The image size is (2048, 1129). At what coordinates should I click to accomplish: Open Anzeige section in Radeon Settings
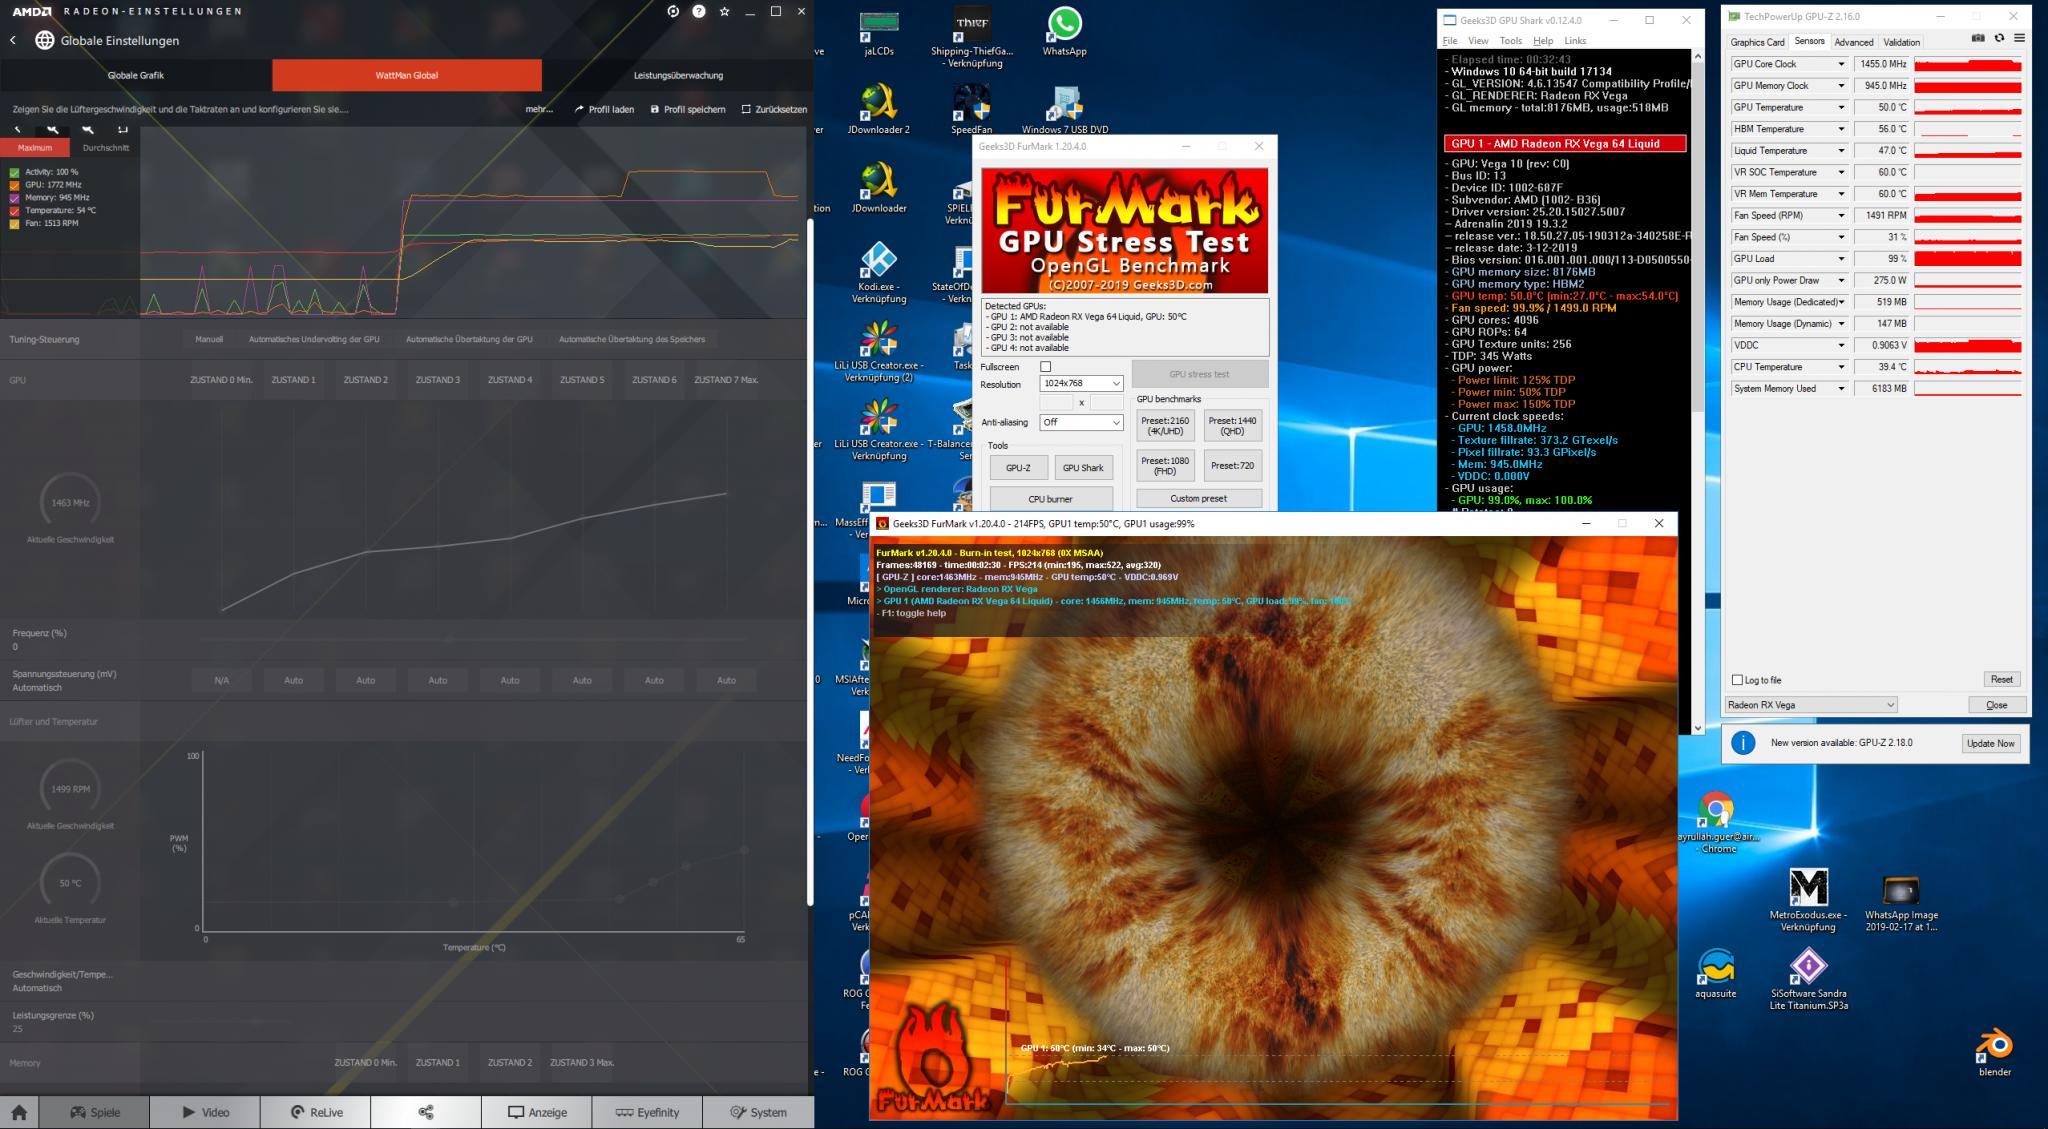(x=537, y=1112)
